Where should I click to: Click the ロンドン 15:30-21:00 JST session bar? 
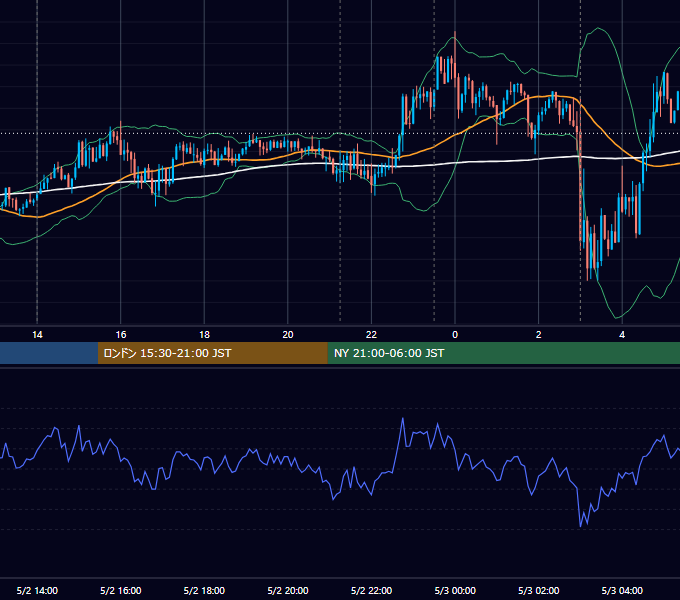pyautogui.click(x=212, y=353)
